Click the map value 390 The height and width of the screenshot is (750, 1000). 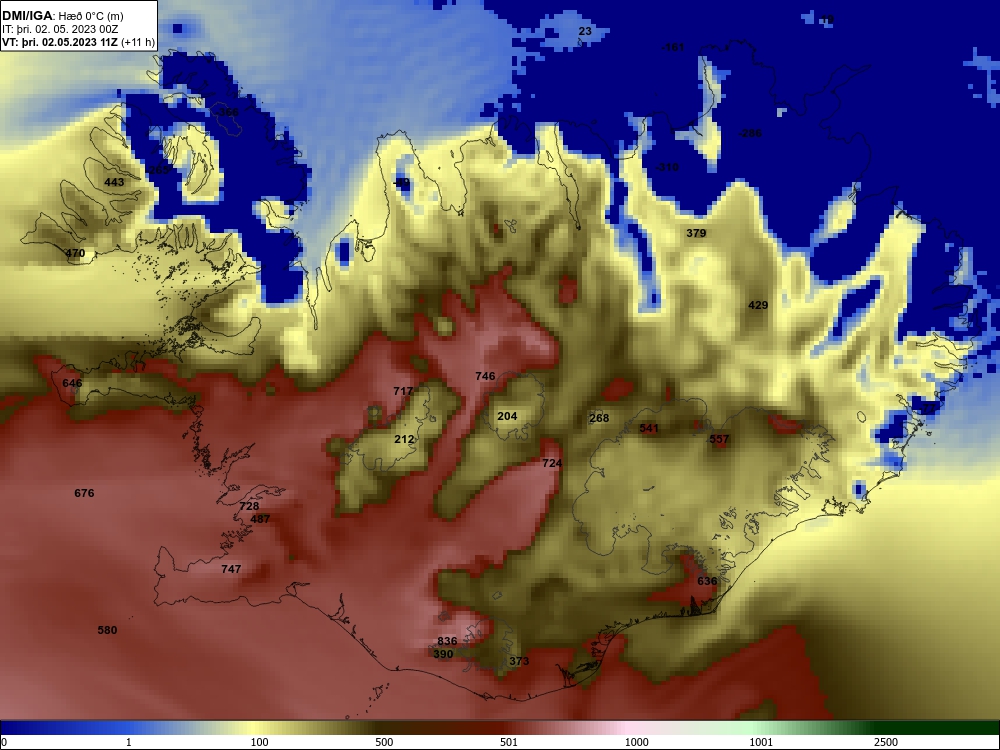443,654
